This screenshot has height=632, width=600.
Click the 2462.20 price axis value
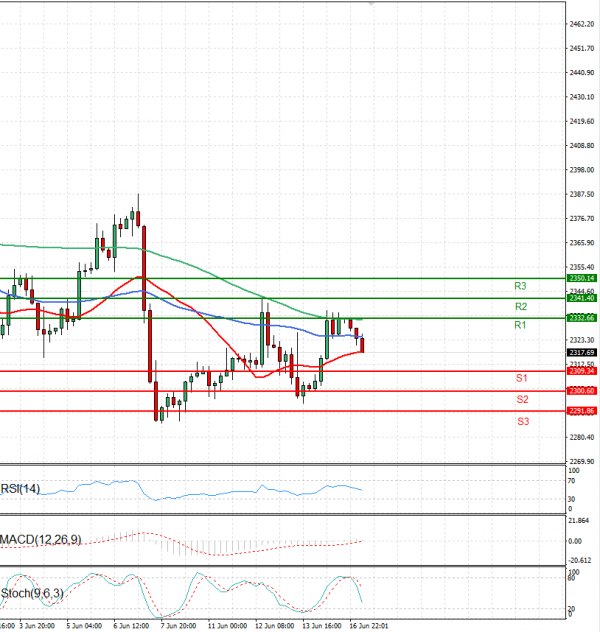click(581, 24)
